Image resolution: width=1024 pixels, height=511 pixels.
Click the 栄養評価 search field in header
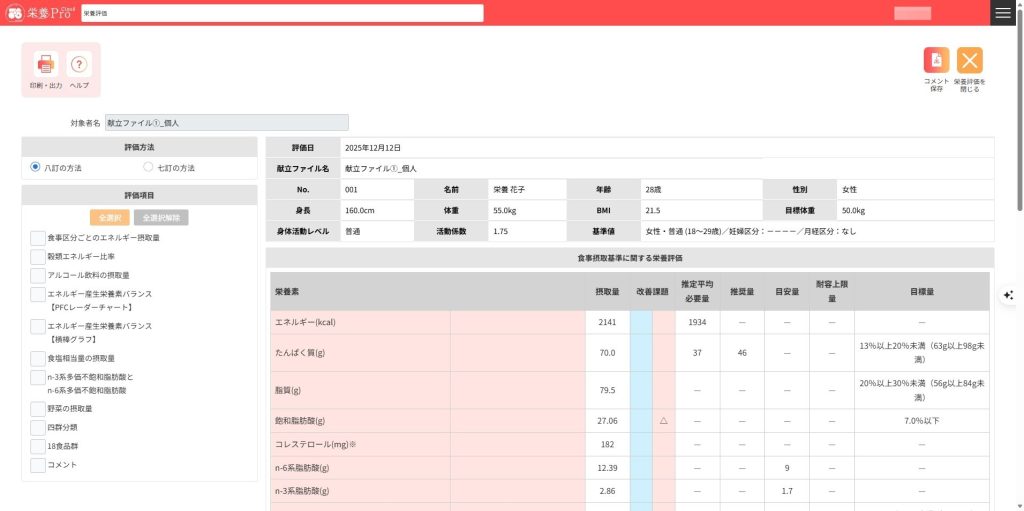tap(281, 13)
